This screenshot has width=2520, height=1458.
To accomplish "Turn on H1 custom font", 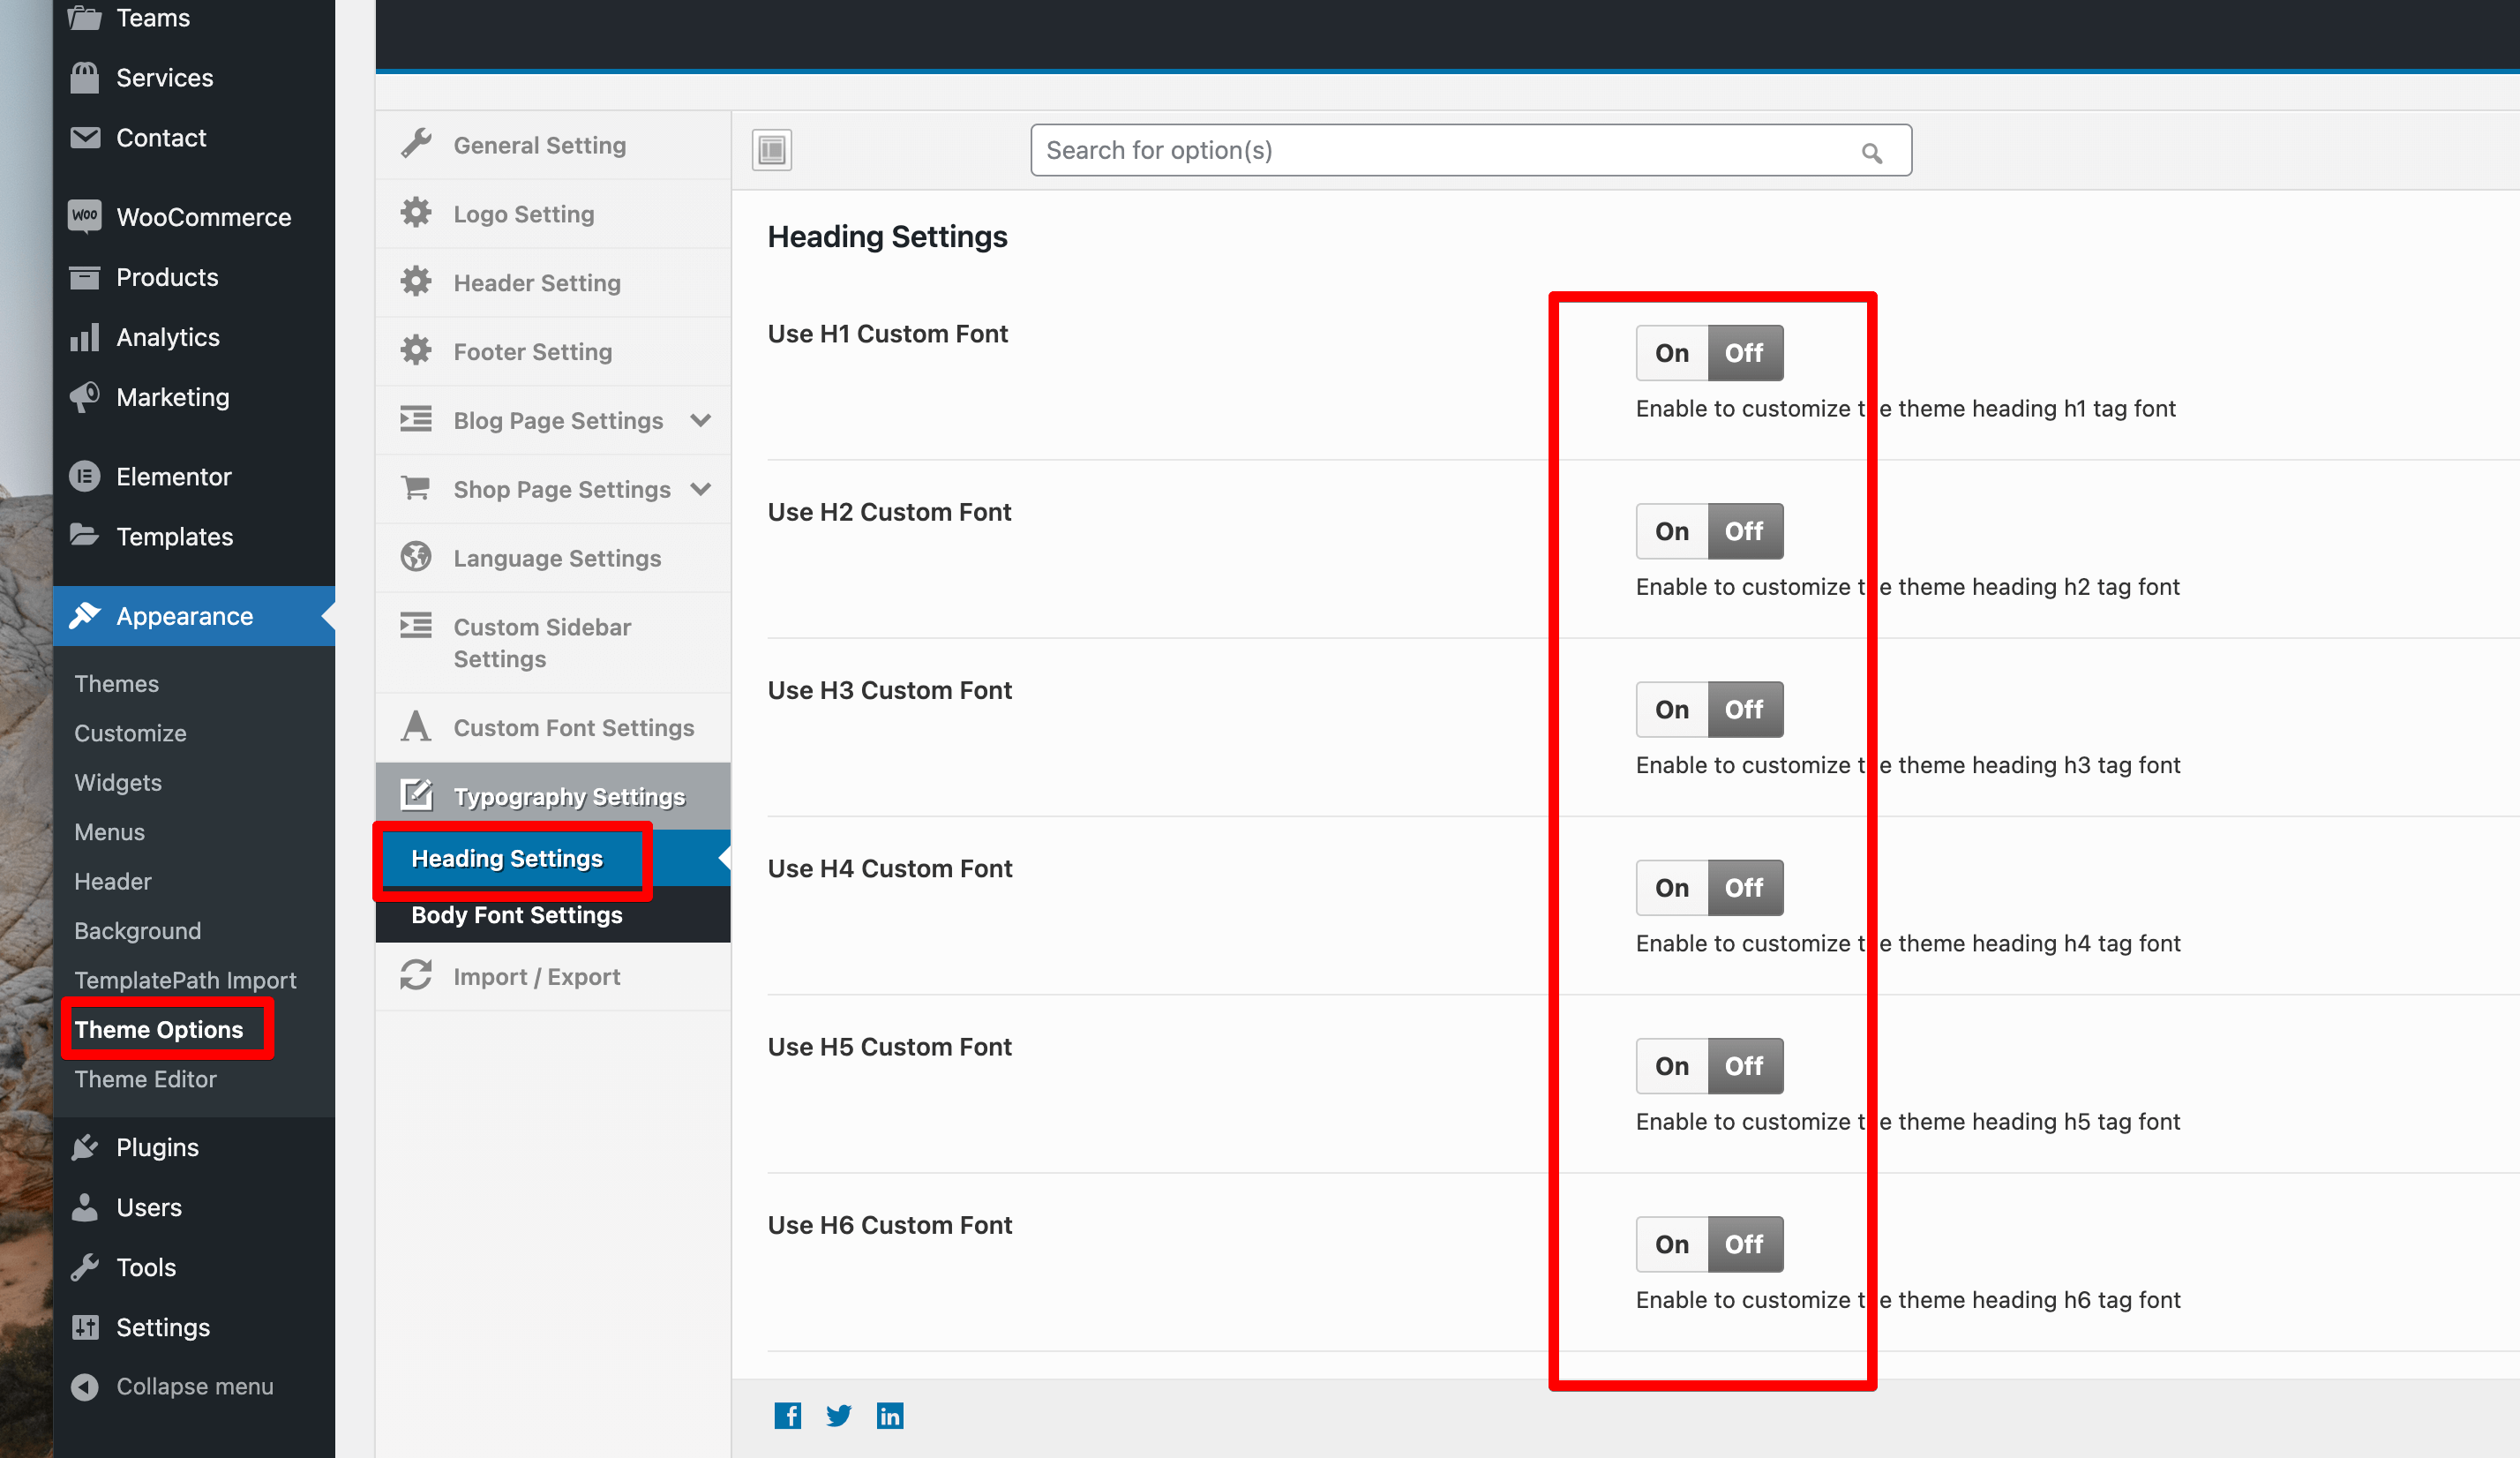I will [x=1671, y=353].
